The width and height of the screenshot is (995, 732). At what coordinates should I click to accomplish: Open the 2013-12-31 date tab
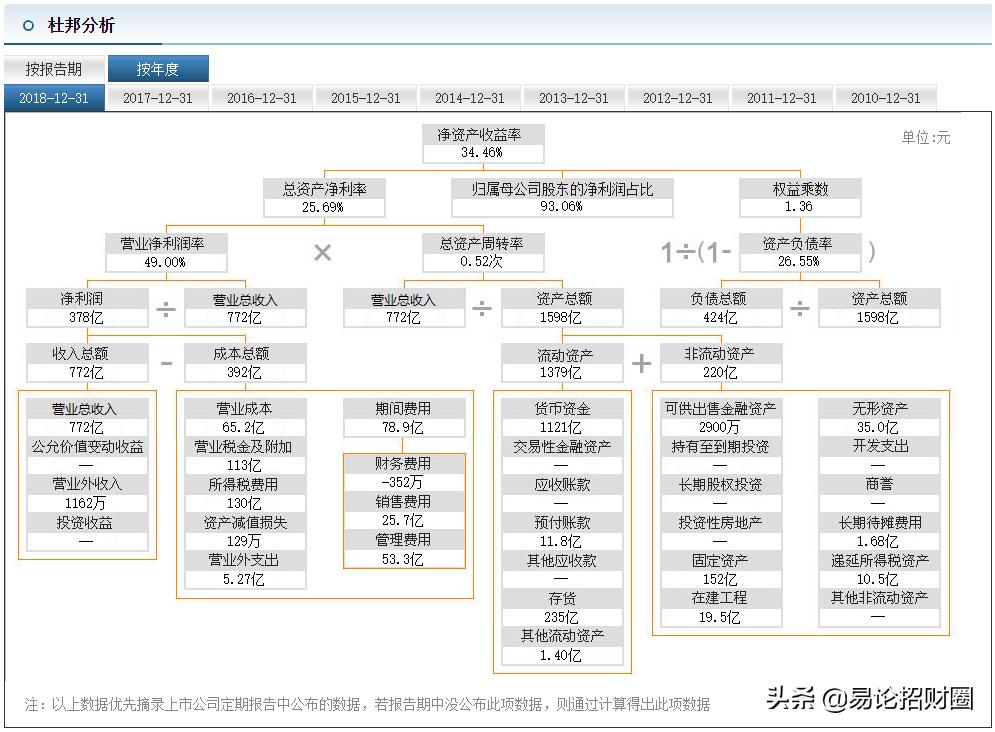[574, 98]
